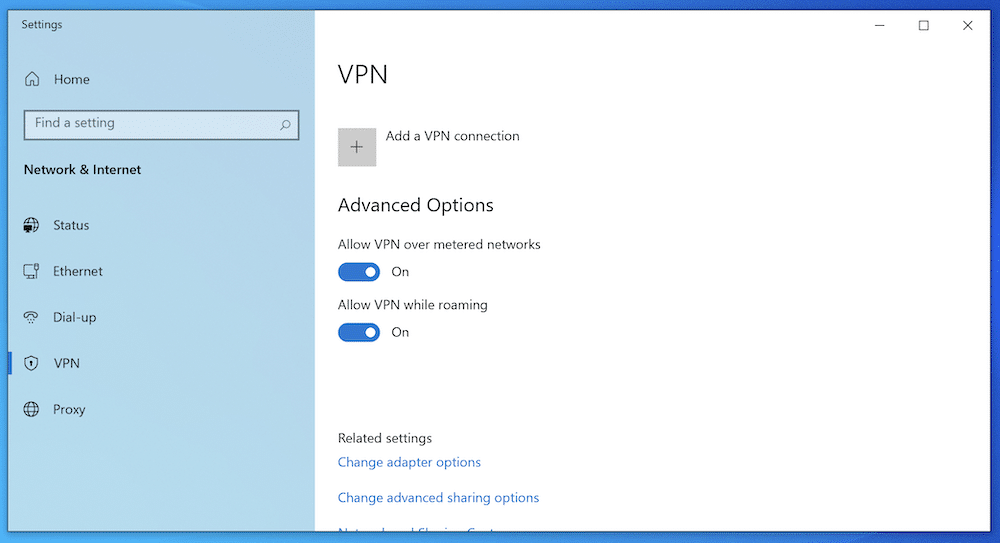The image size is (1000, 543).
Task: Click the Dial-up icon
Action: tap(31, 317)
